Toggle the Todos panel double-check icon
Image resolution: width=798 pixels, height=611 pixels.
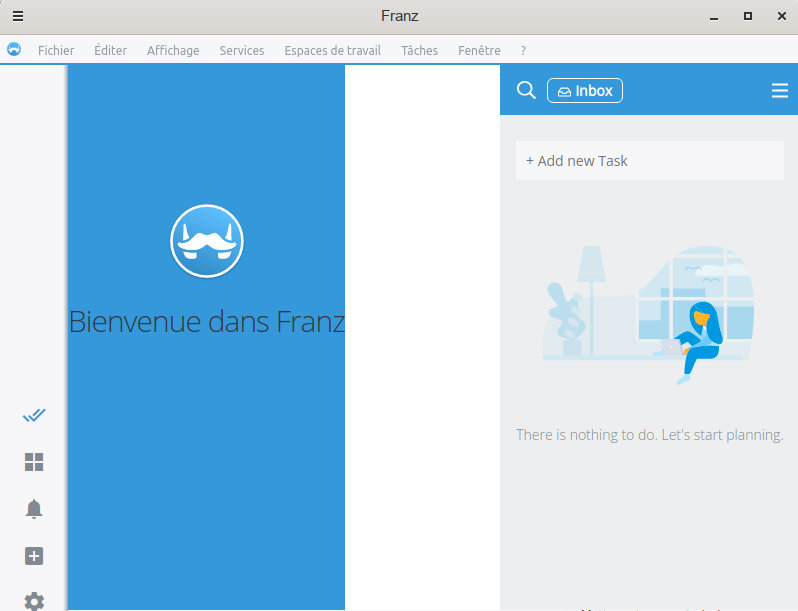[34, 415]
